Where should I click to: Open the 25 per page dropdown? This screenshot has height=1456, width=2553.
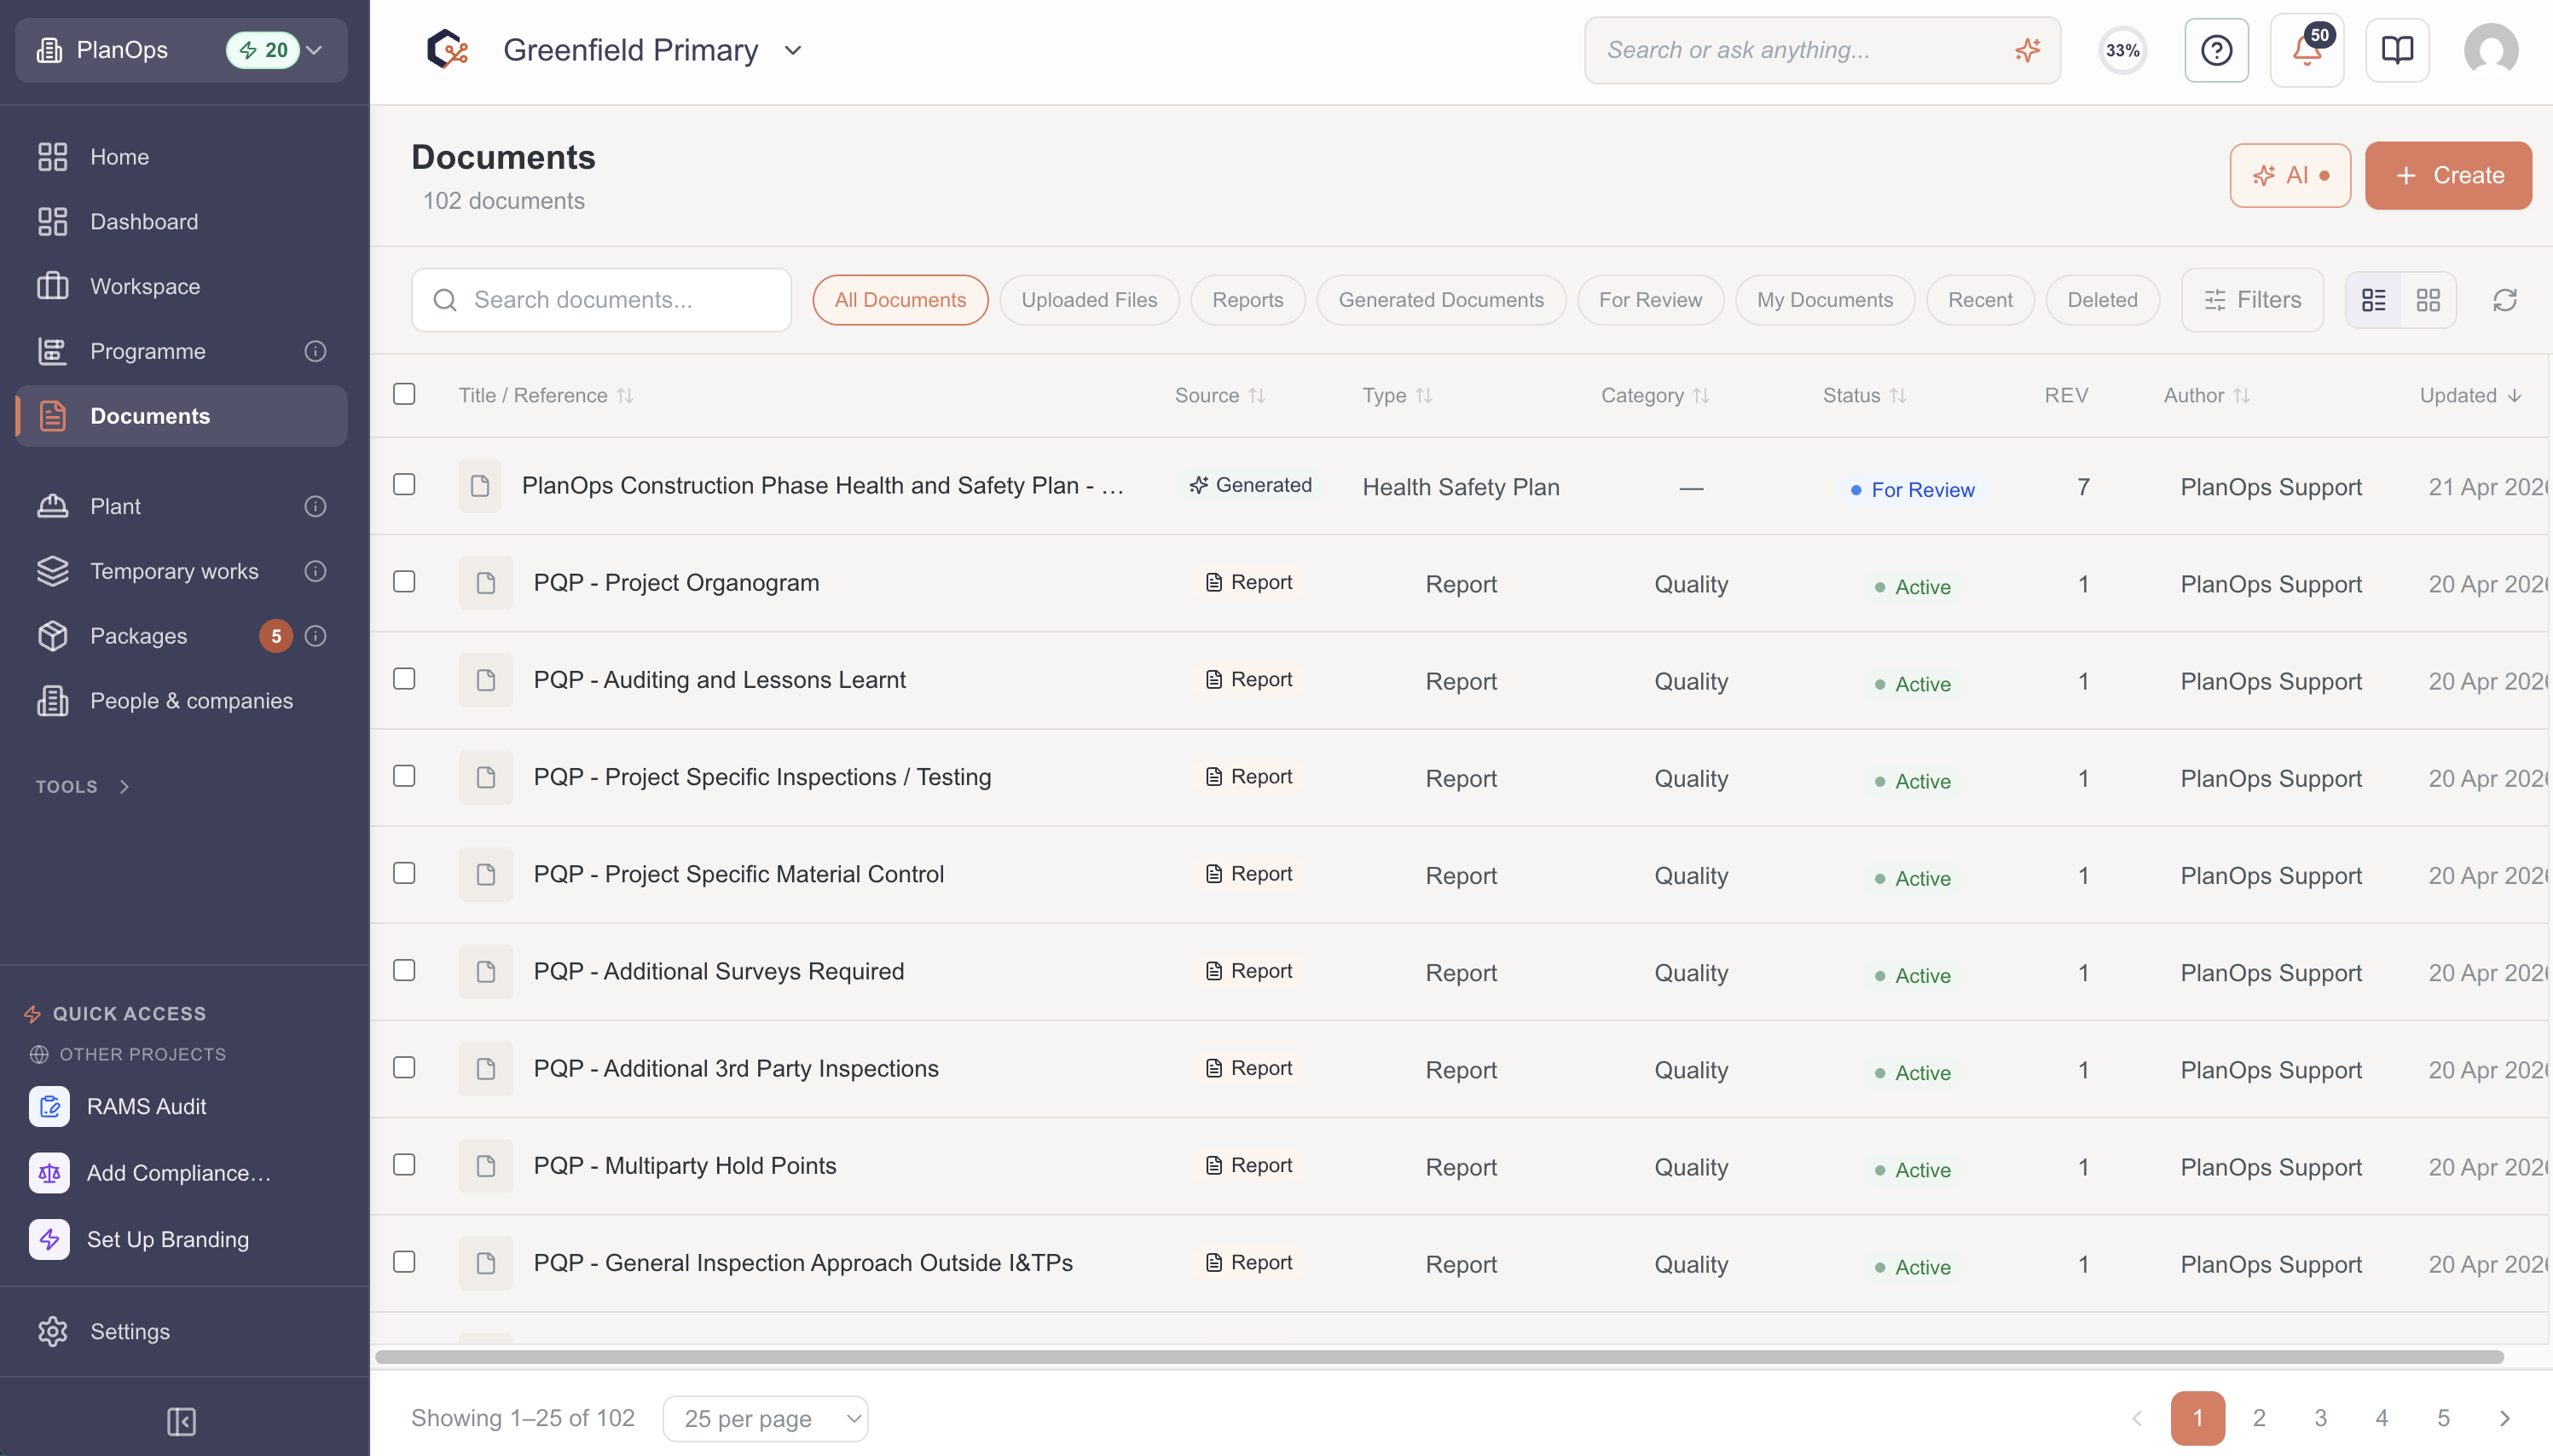pyautogui.click(x=765, y=1418)
